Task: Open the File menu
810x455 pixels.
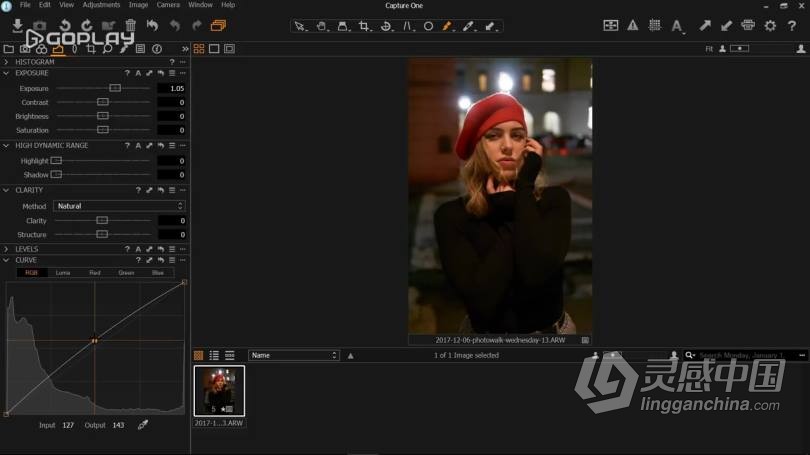Action: [25, 5]
